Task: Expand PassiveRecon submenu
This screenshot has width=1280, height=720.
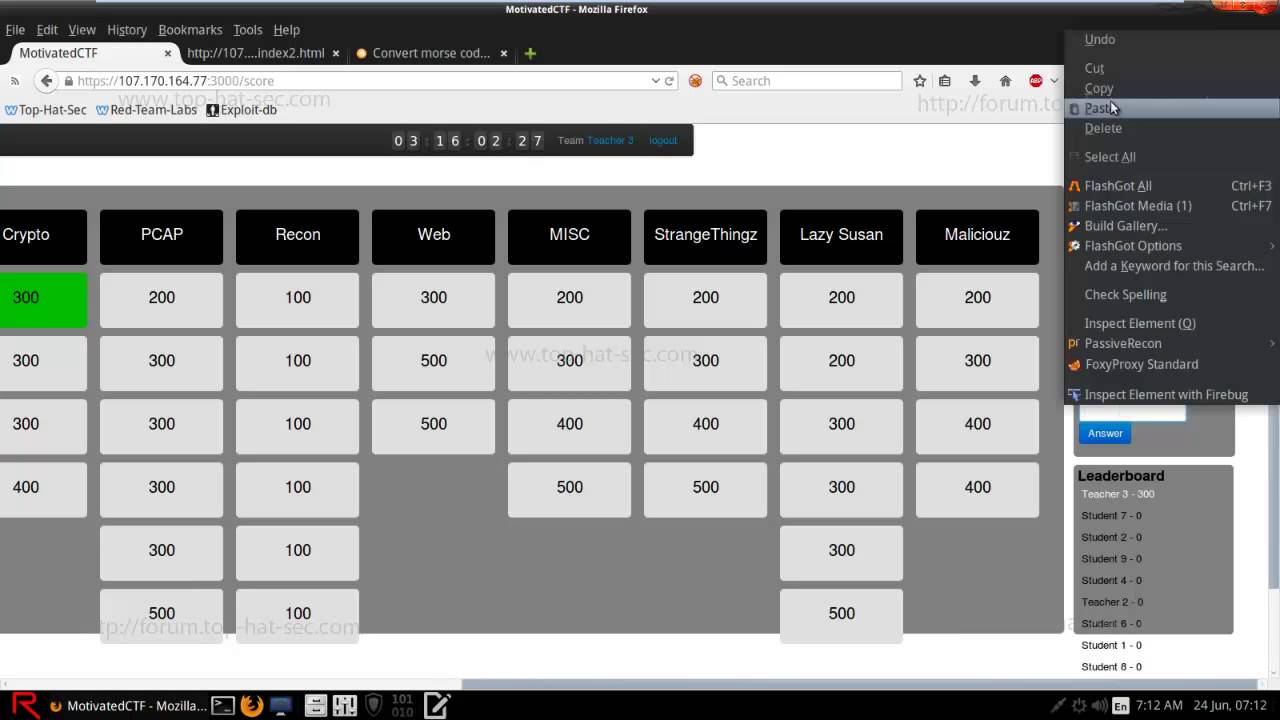Action: click(x=1172, y=343)
